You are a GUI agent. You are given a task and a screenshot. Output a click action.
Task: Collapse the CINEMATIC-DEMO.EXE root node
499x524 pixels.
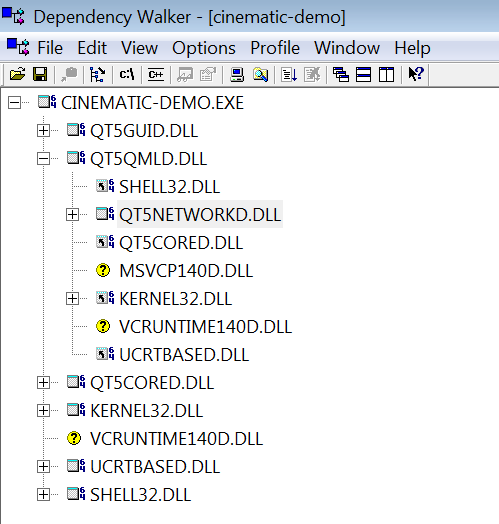click(14, 102)
